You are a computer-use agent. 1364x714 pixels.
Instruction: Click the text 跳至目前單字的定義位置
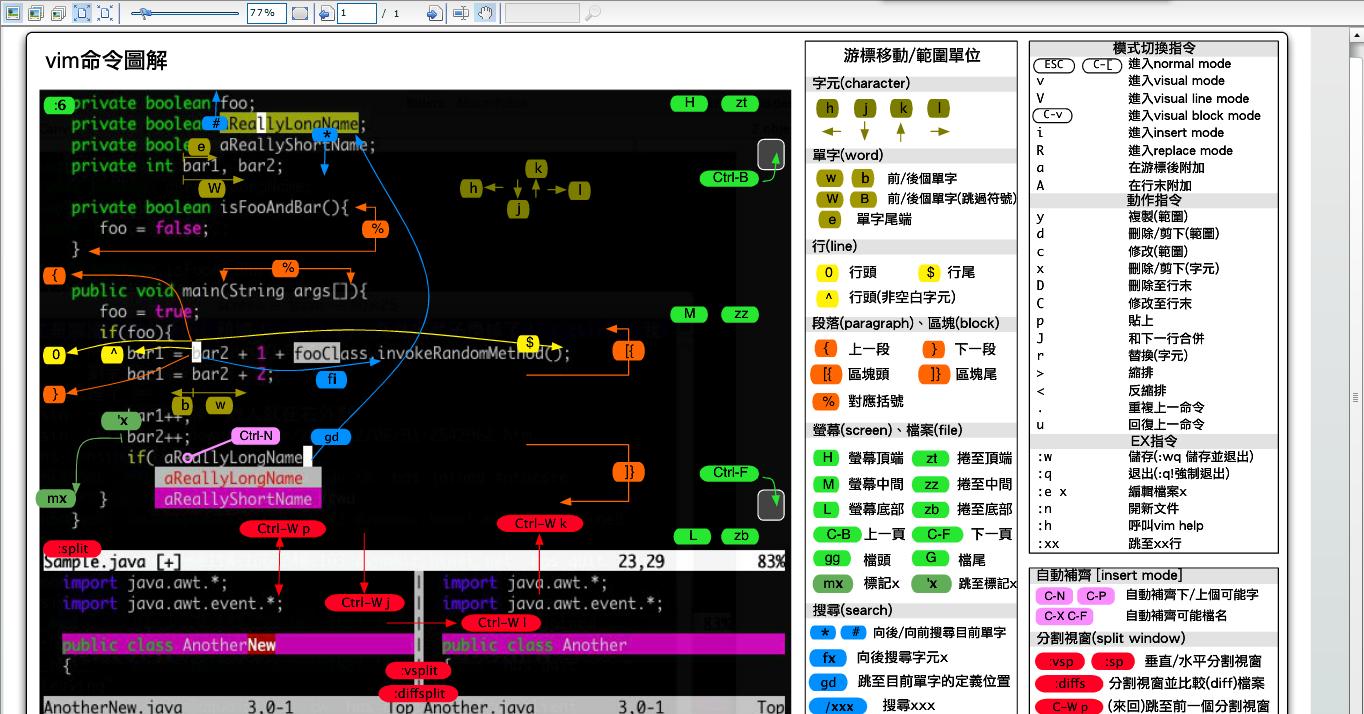(x=934, y=682)
